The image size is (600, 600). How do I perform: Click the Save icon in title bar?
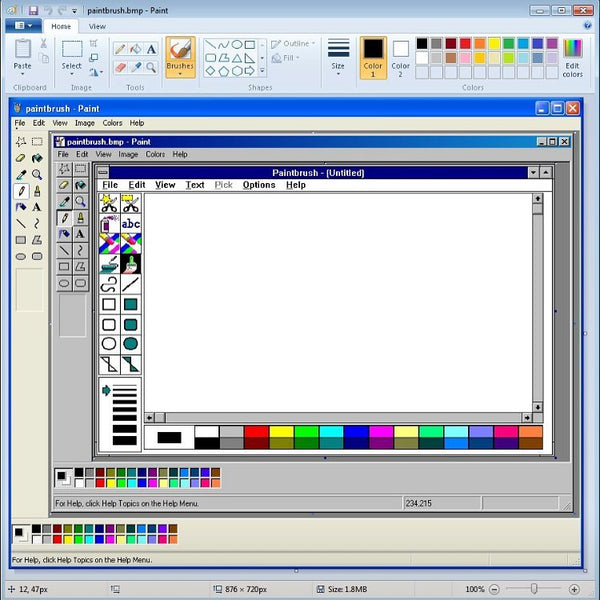[x=33, y=10]
